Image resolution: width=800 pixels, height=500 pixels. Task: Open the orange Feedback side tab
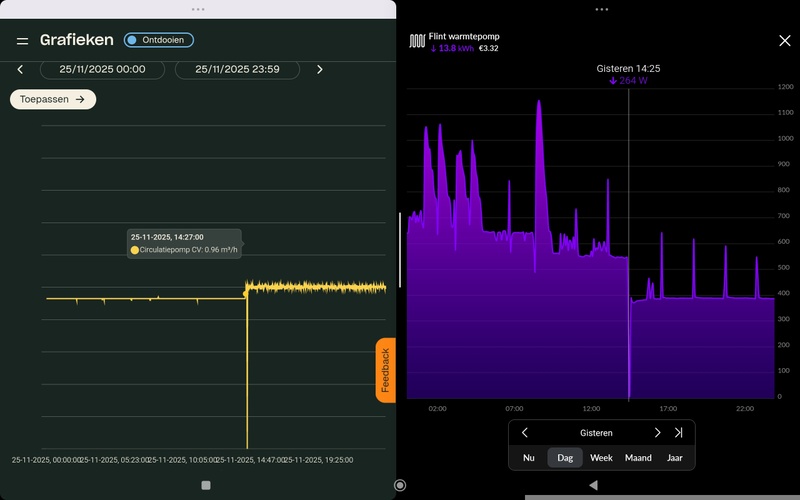(x=386, y=370)
